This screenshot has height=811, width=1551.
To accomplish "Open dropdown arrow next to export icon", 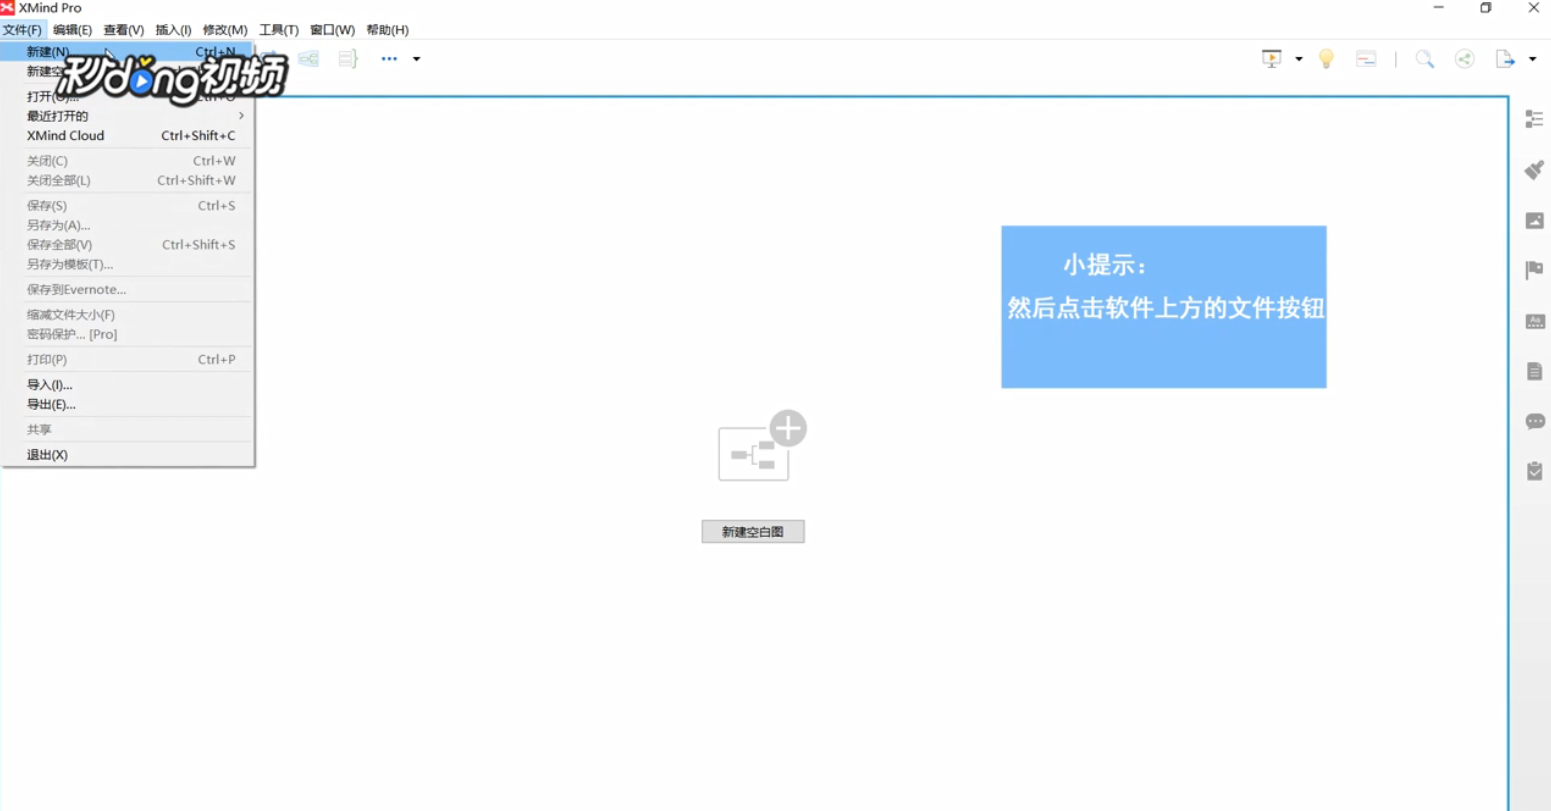I will point(1532,59).
